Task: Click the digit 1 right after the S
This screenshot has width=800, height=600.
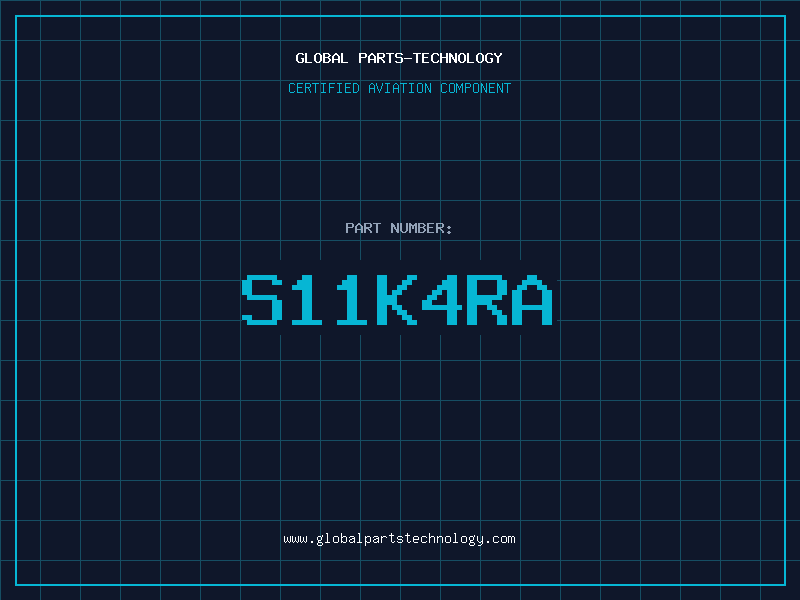Action: tap(307, 300)
